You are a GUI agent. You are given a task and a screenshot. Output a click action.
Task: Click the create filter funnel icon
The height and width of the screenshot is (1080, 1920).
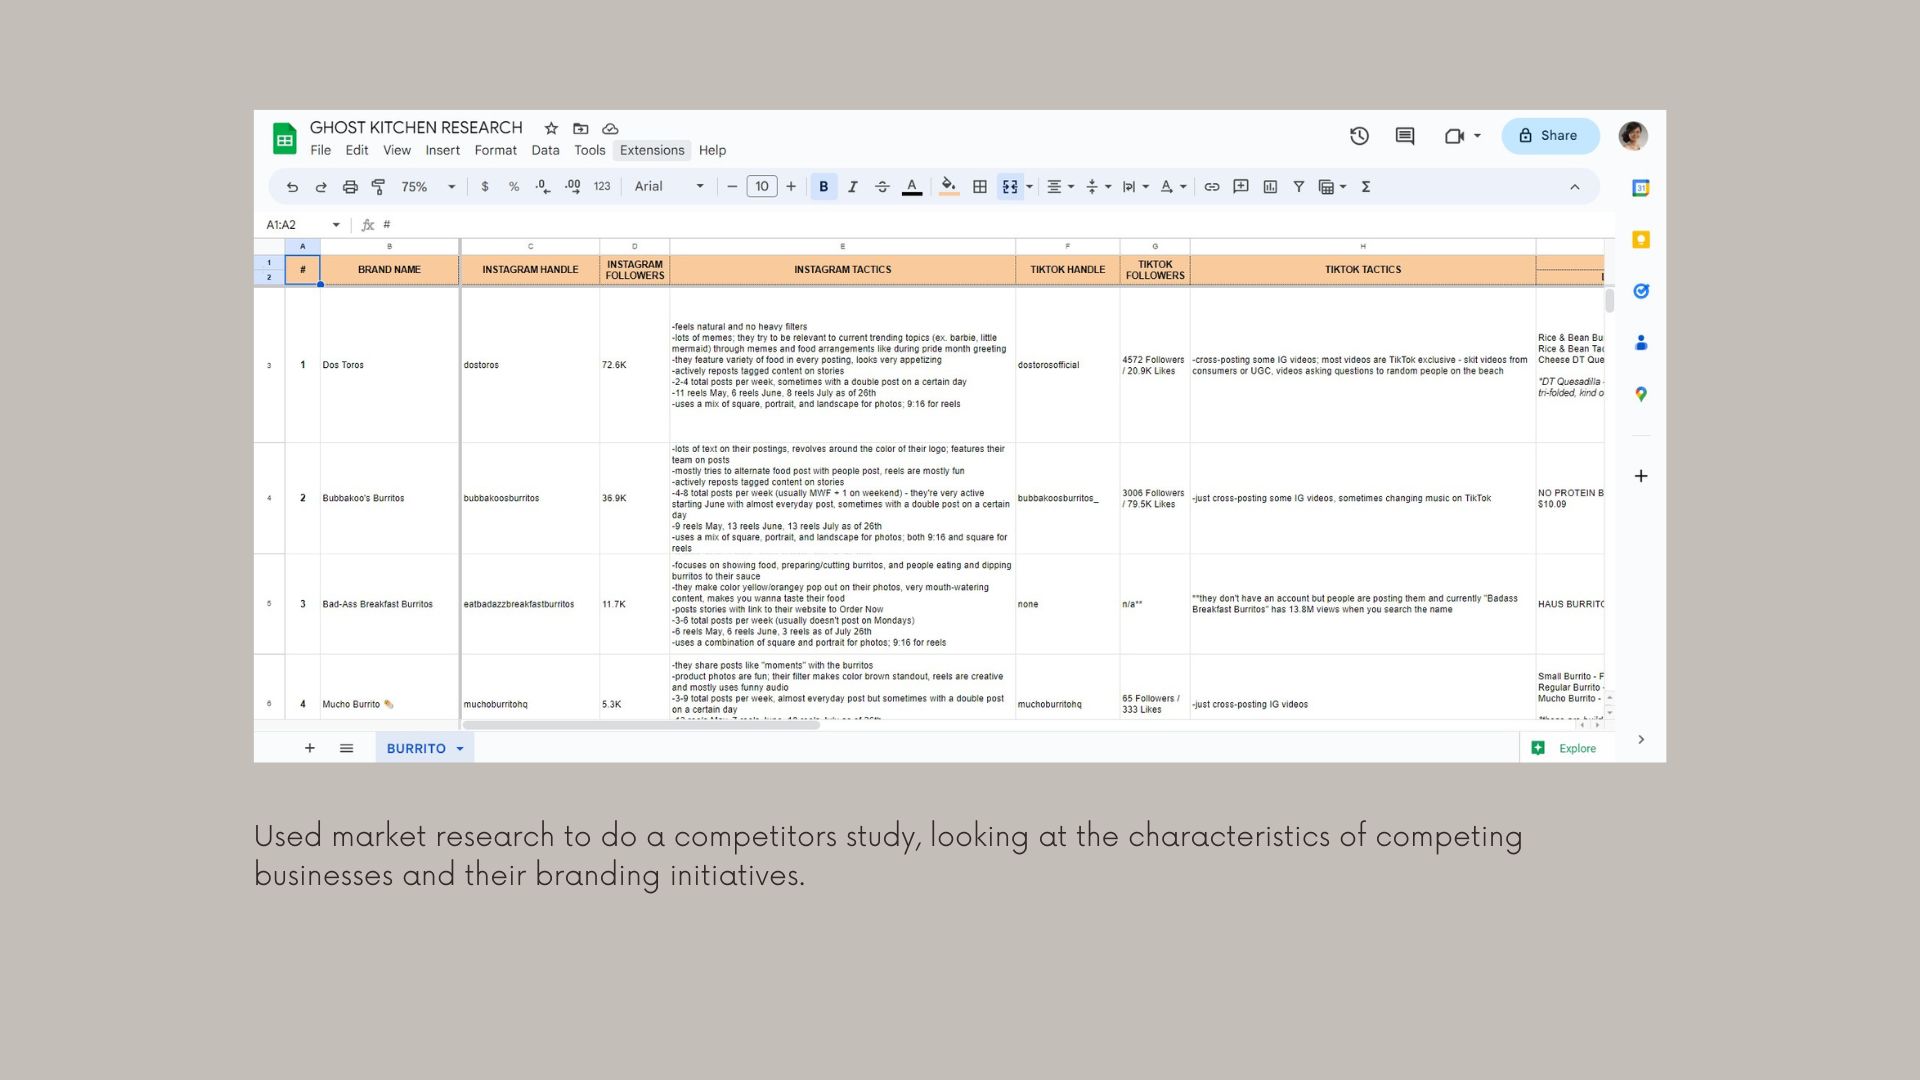(x=1299, y=187)
